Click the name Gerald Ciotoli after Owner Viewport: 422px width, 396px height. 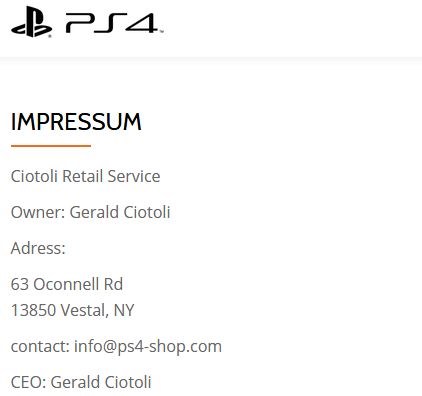[x=120, y=212]
